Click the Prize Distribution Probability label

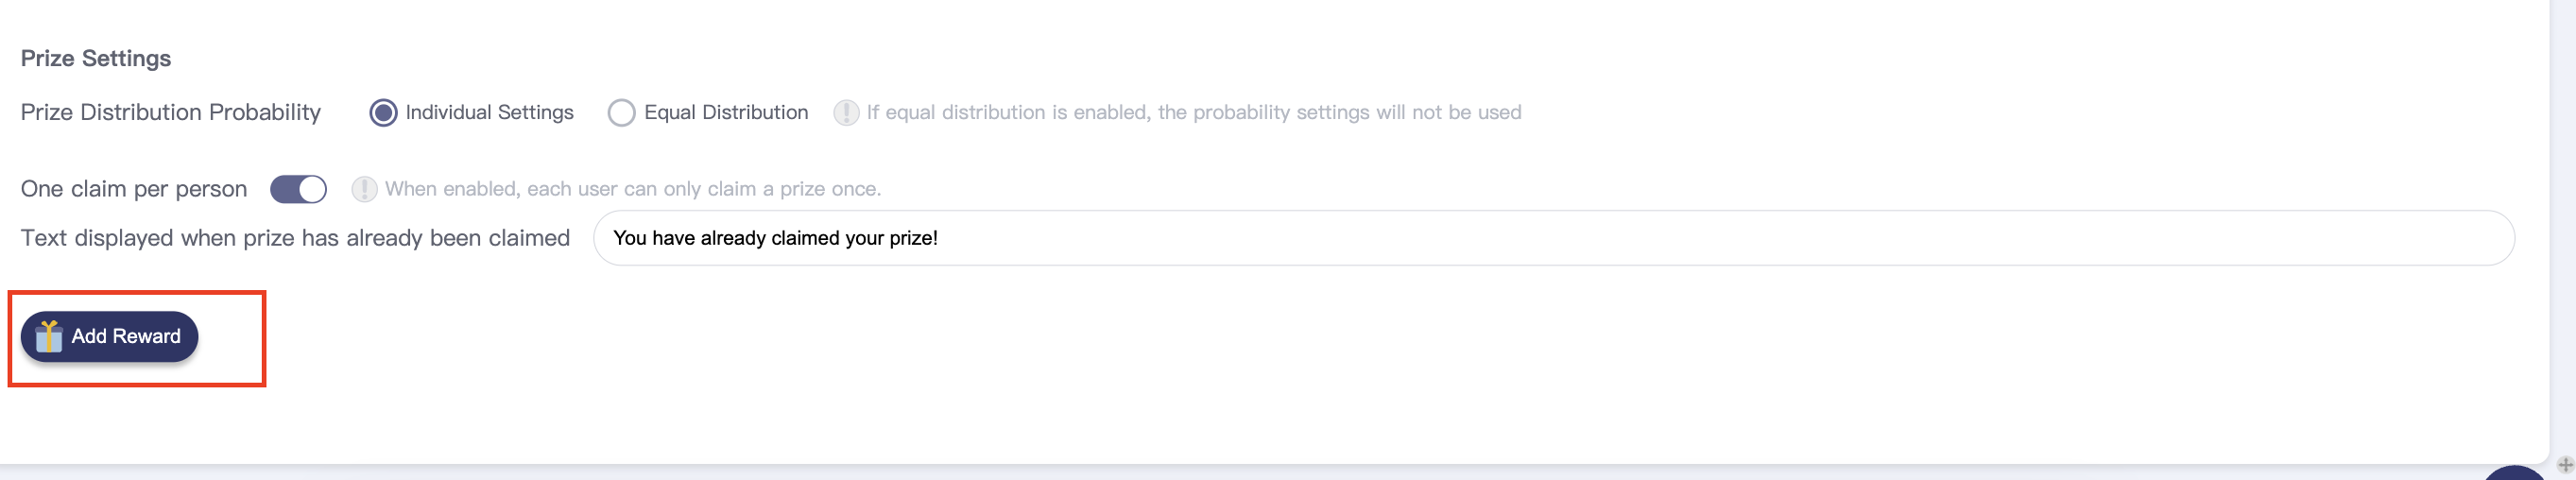point(171,112)
